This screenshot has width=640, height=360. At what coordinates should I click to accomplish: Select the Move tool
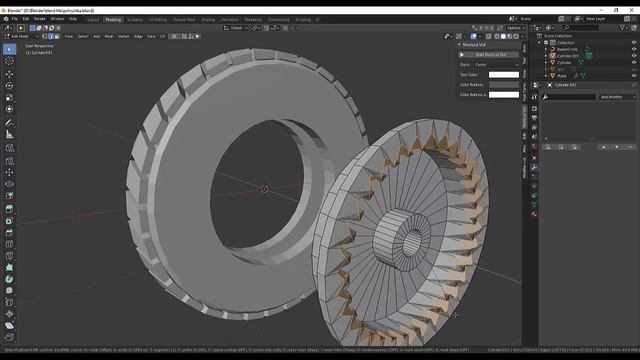coord(9,74)
